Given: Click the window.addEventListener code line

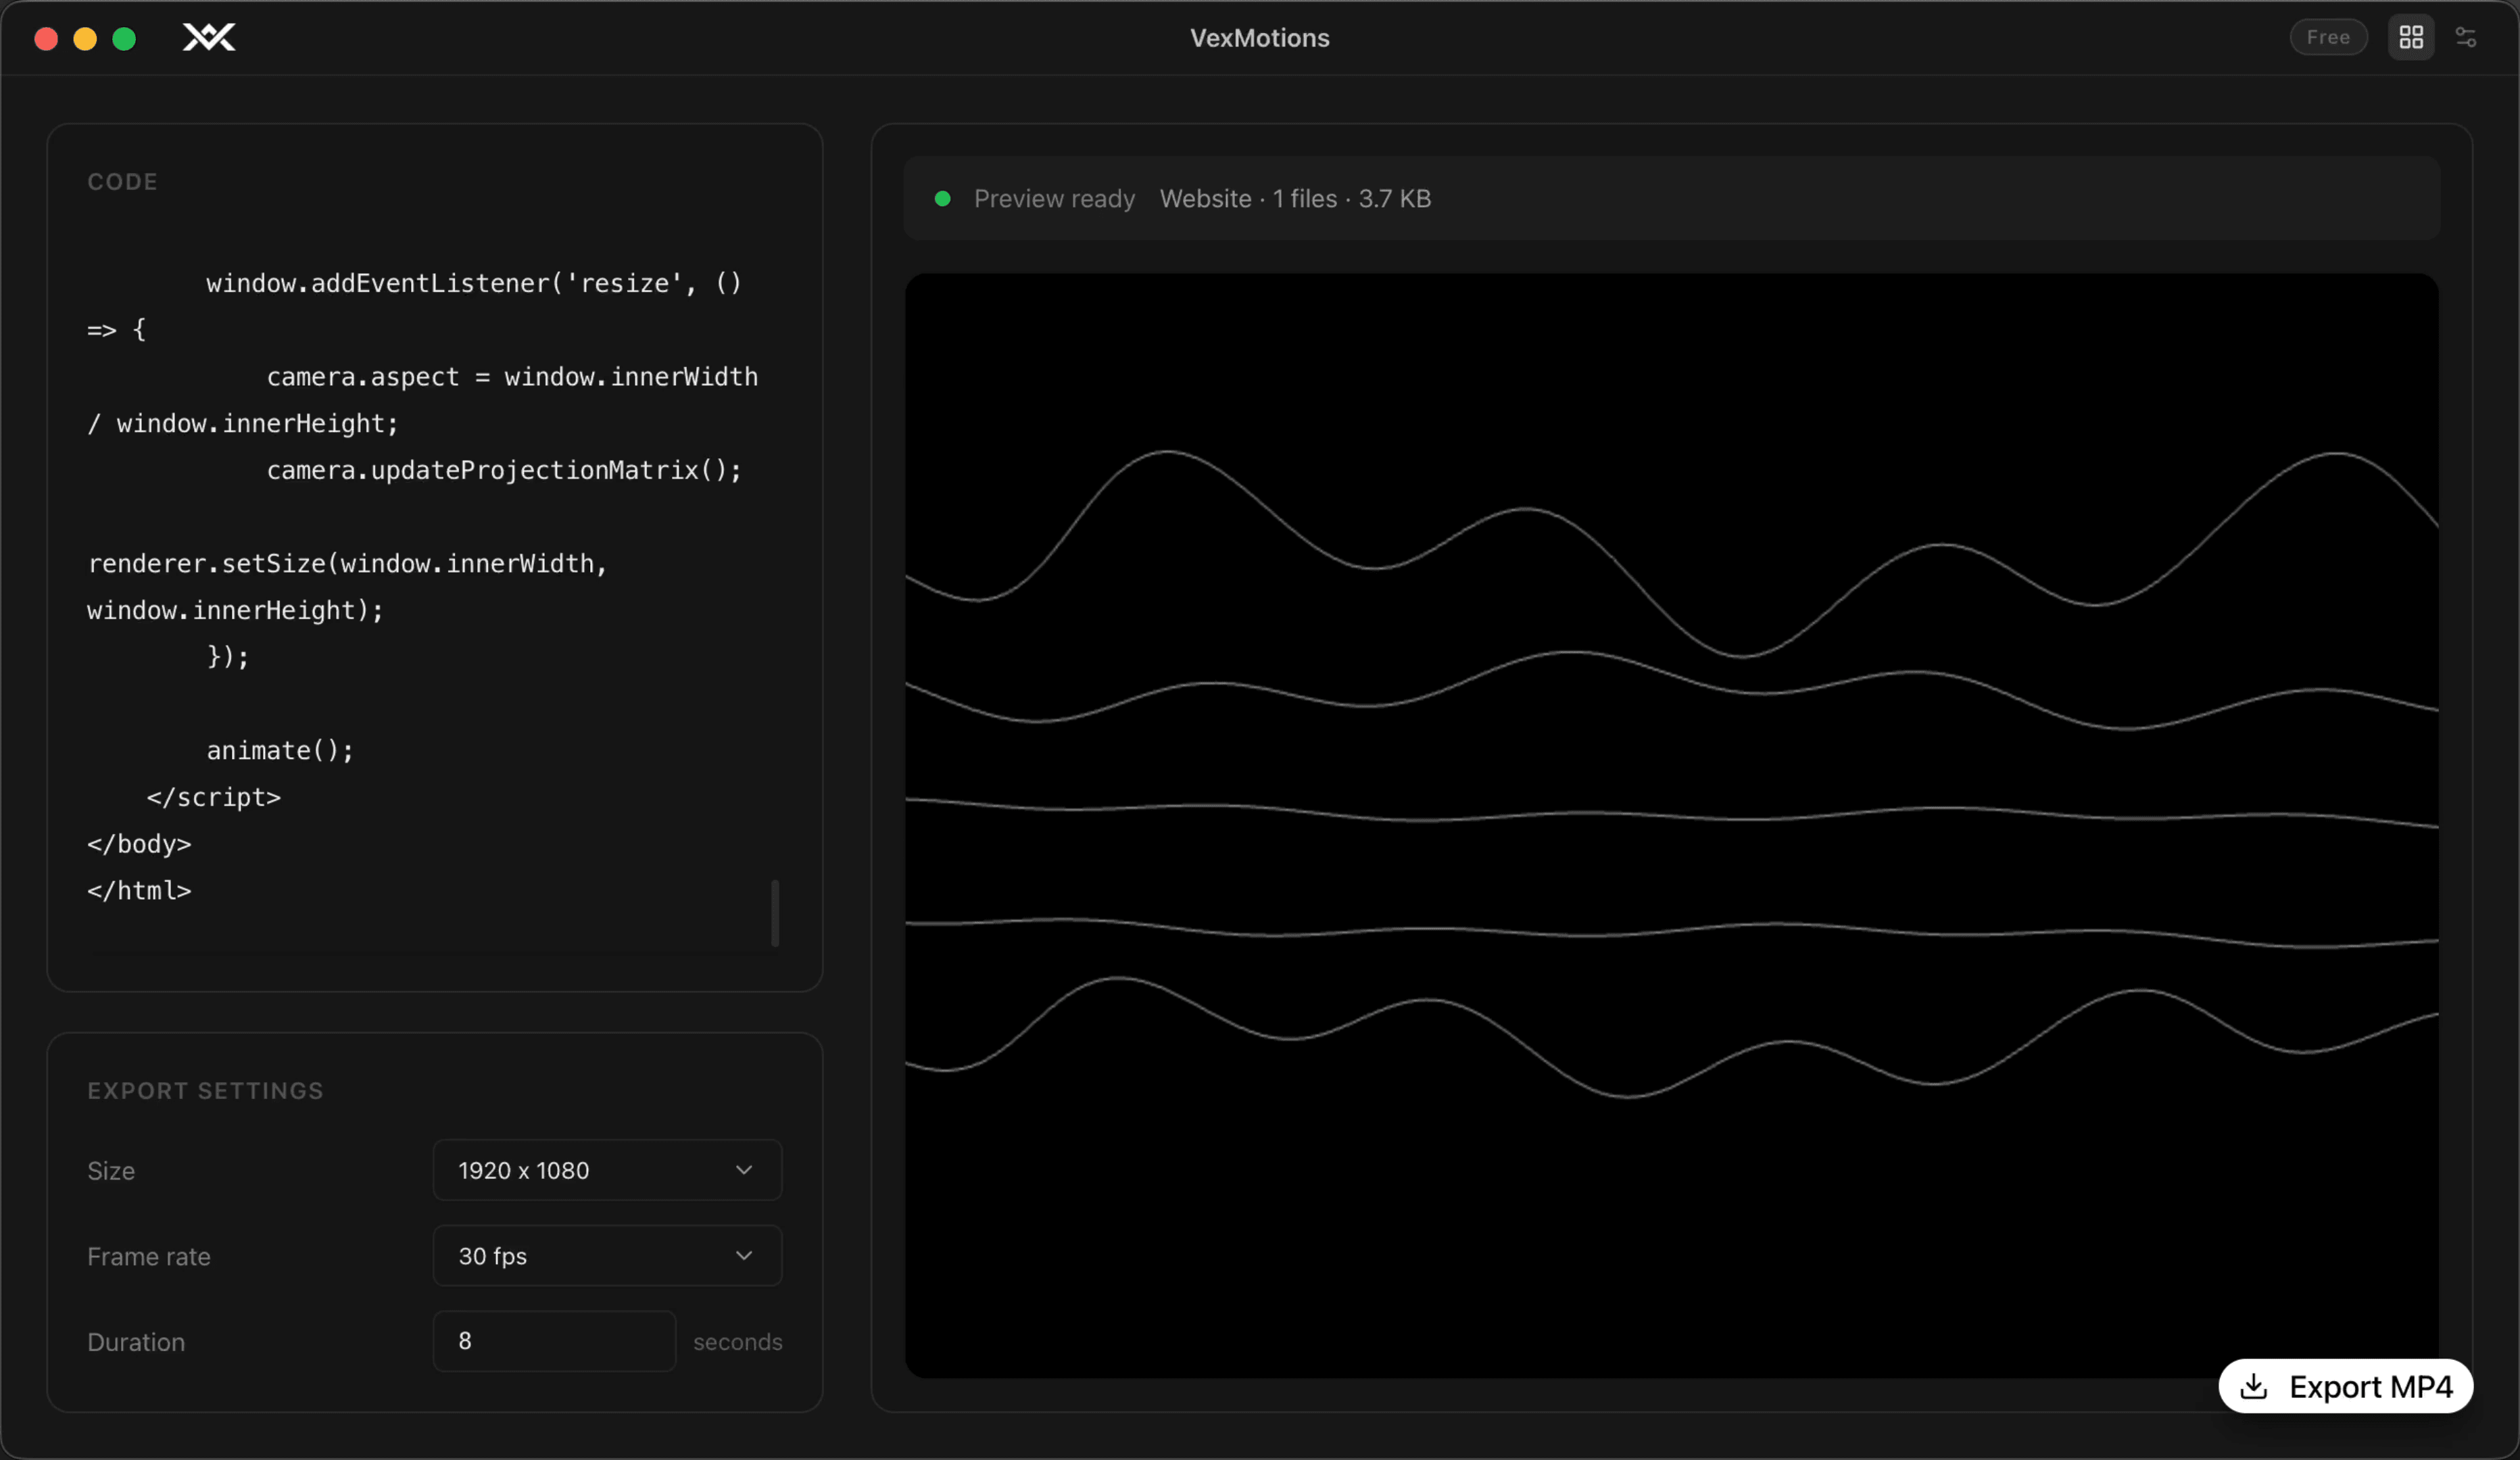Looking at the screenshot, I should pyautogui.click(x=474, y=284).
